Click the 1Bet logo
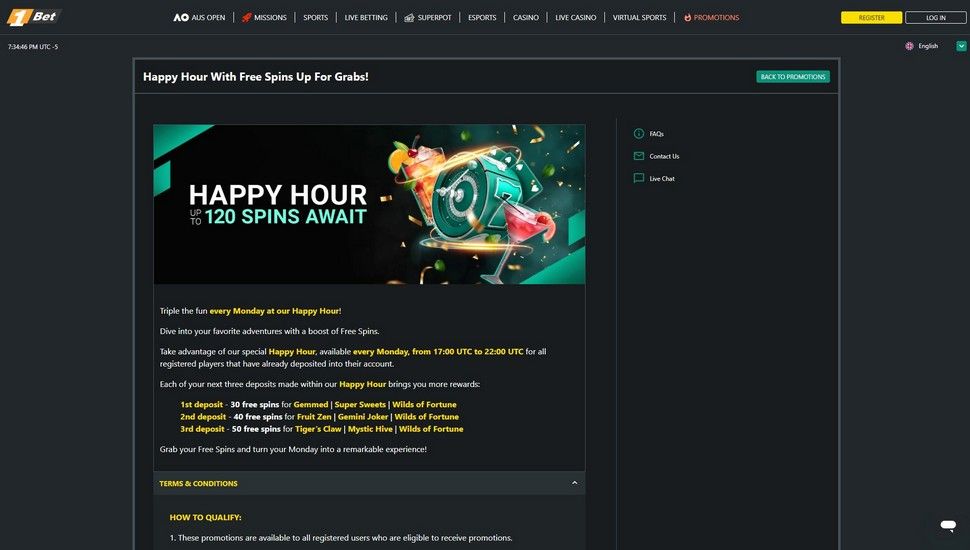 pyautogui.click(x=33, y=17)
